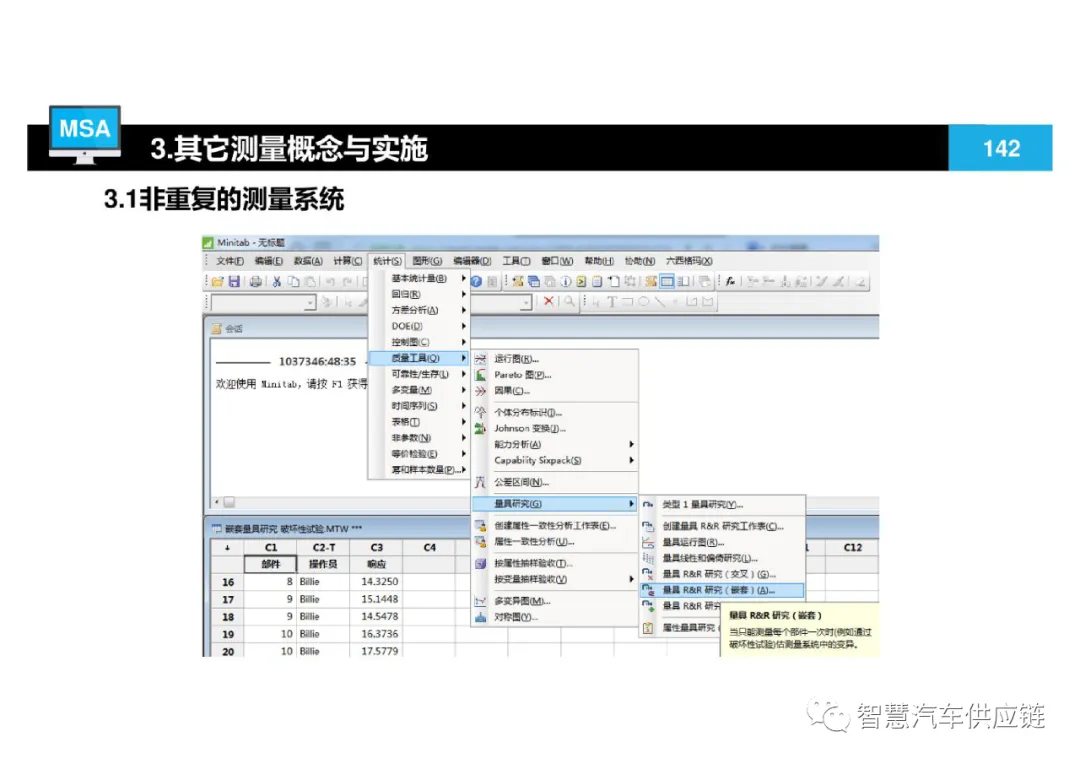
Task: Choose 量具 R&R 研究（嵌套）(A)
Action: (x=723, y=590)
